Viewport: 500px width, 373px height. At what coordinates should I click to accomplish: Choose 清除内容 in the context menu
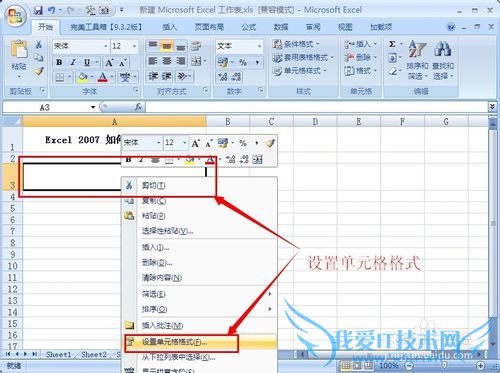click(x=200, y=277)
